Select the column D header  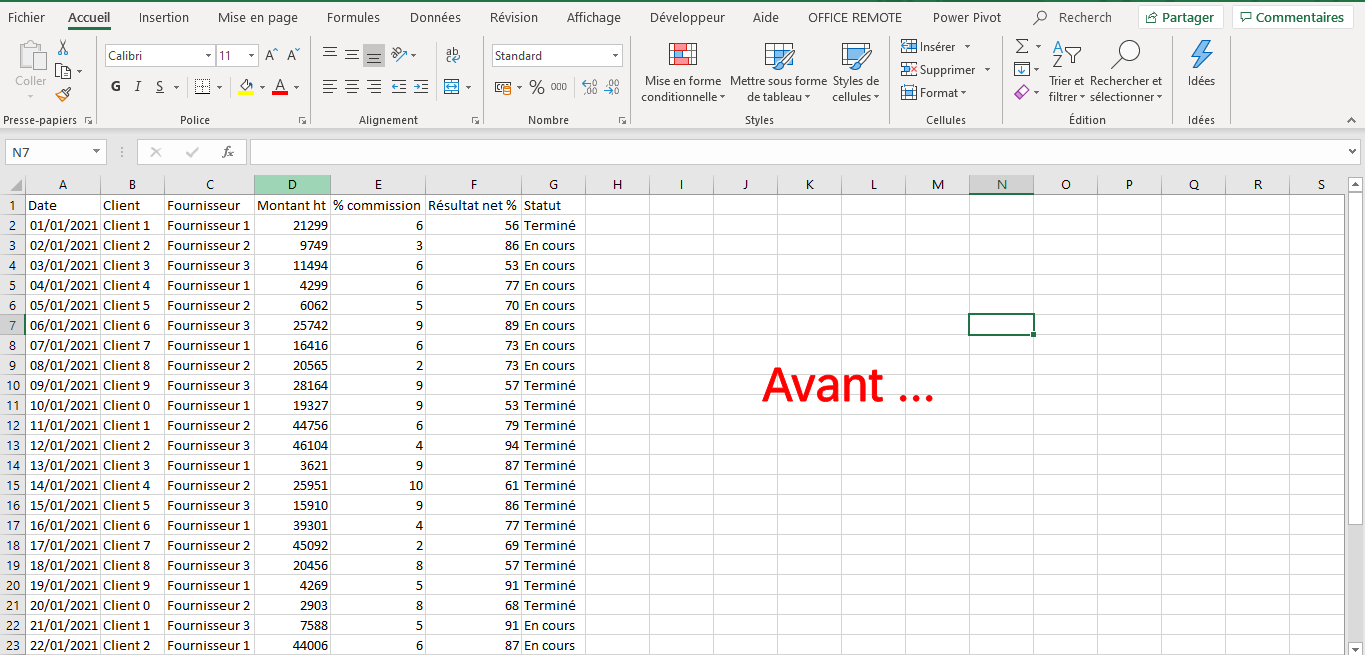click(x=292, y=184)
